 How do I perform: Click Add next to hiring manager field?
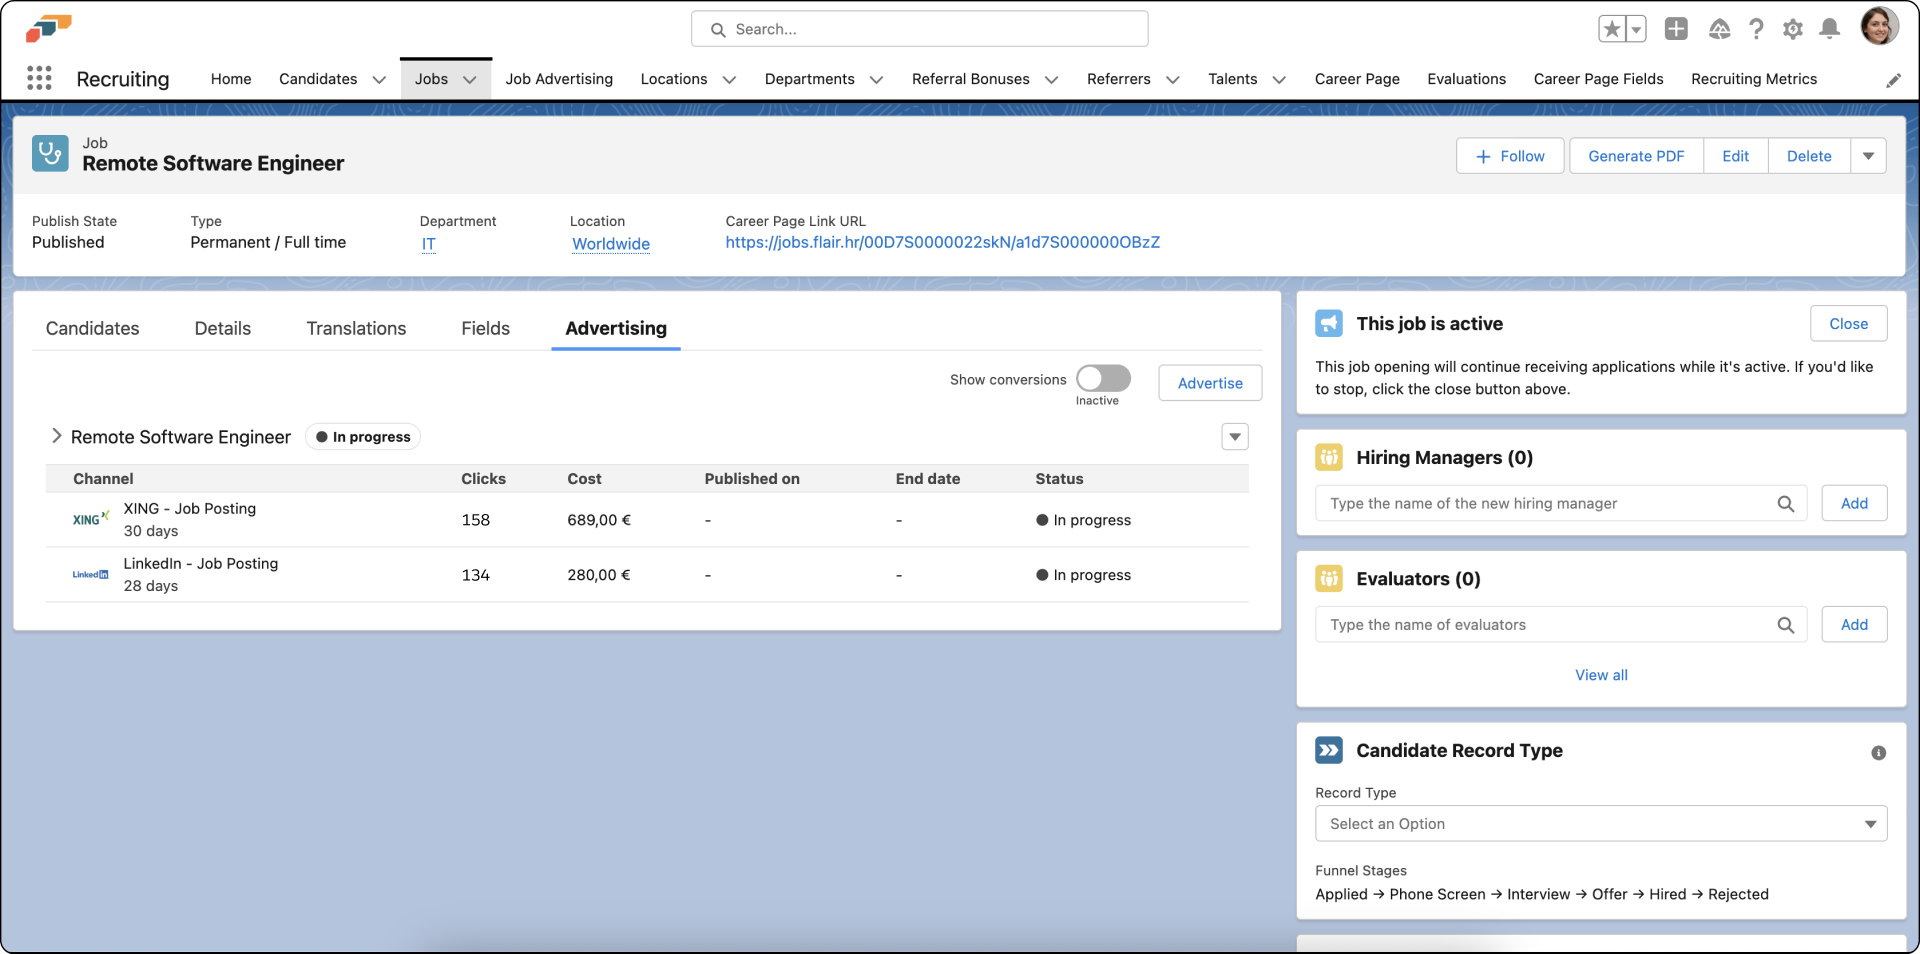point(1854,503)
